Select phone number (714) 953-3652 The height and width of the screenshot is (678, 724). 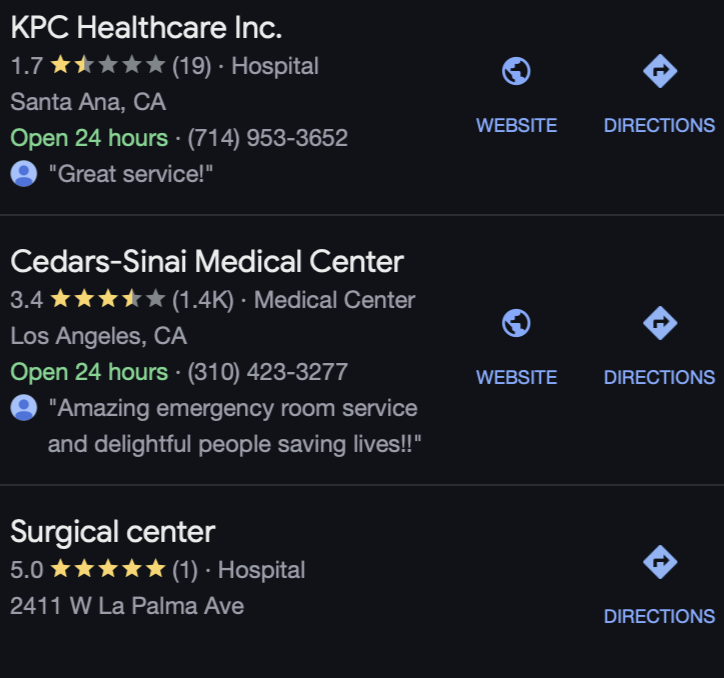point(267,138)
